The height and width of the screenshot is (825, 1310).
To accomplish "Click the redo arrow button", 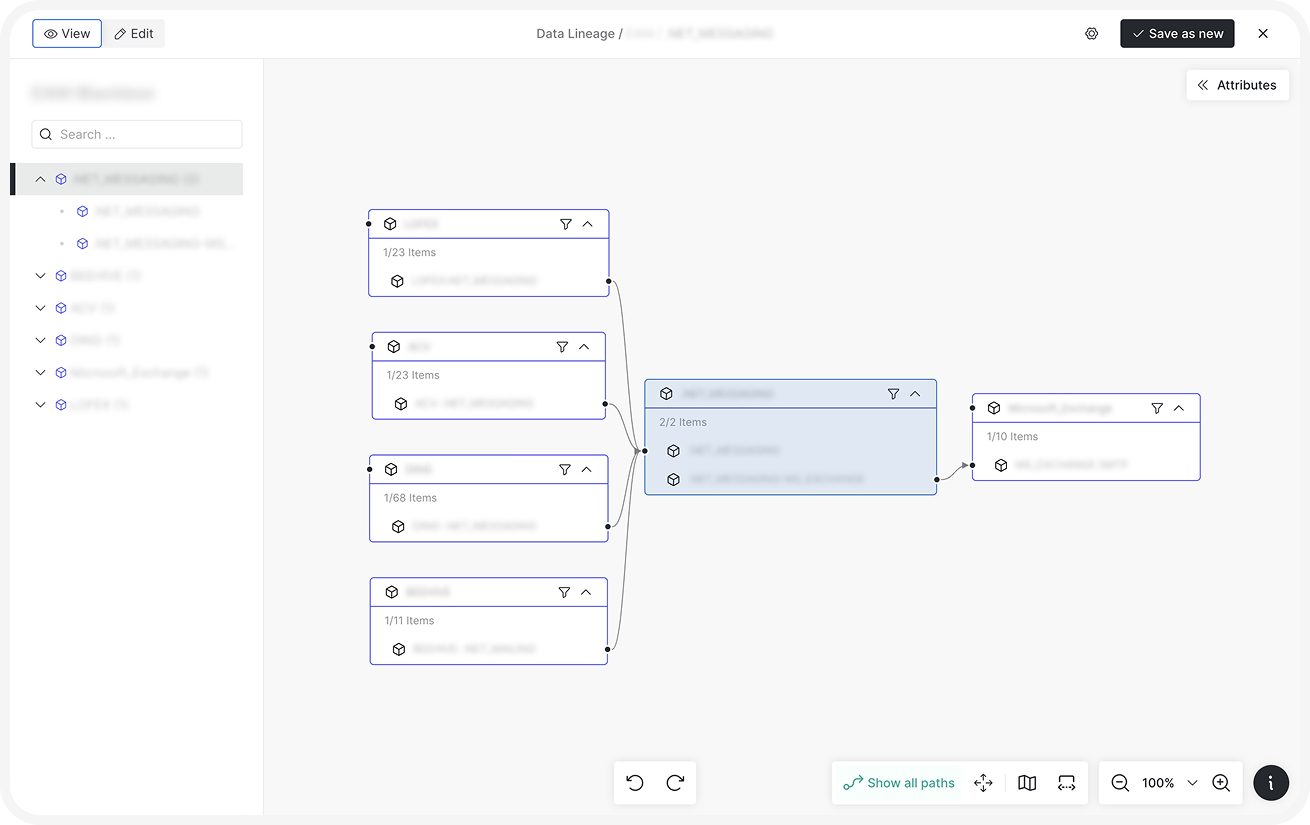I will tap(675, 783).
